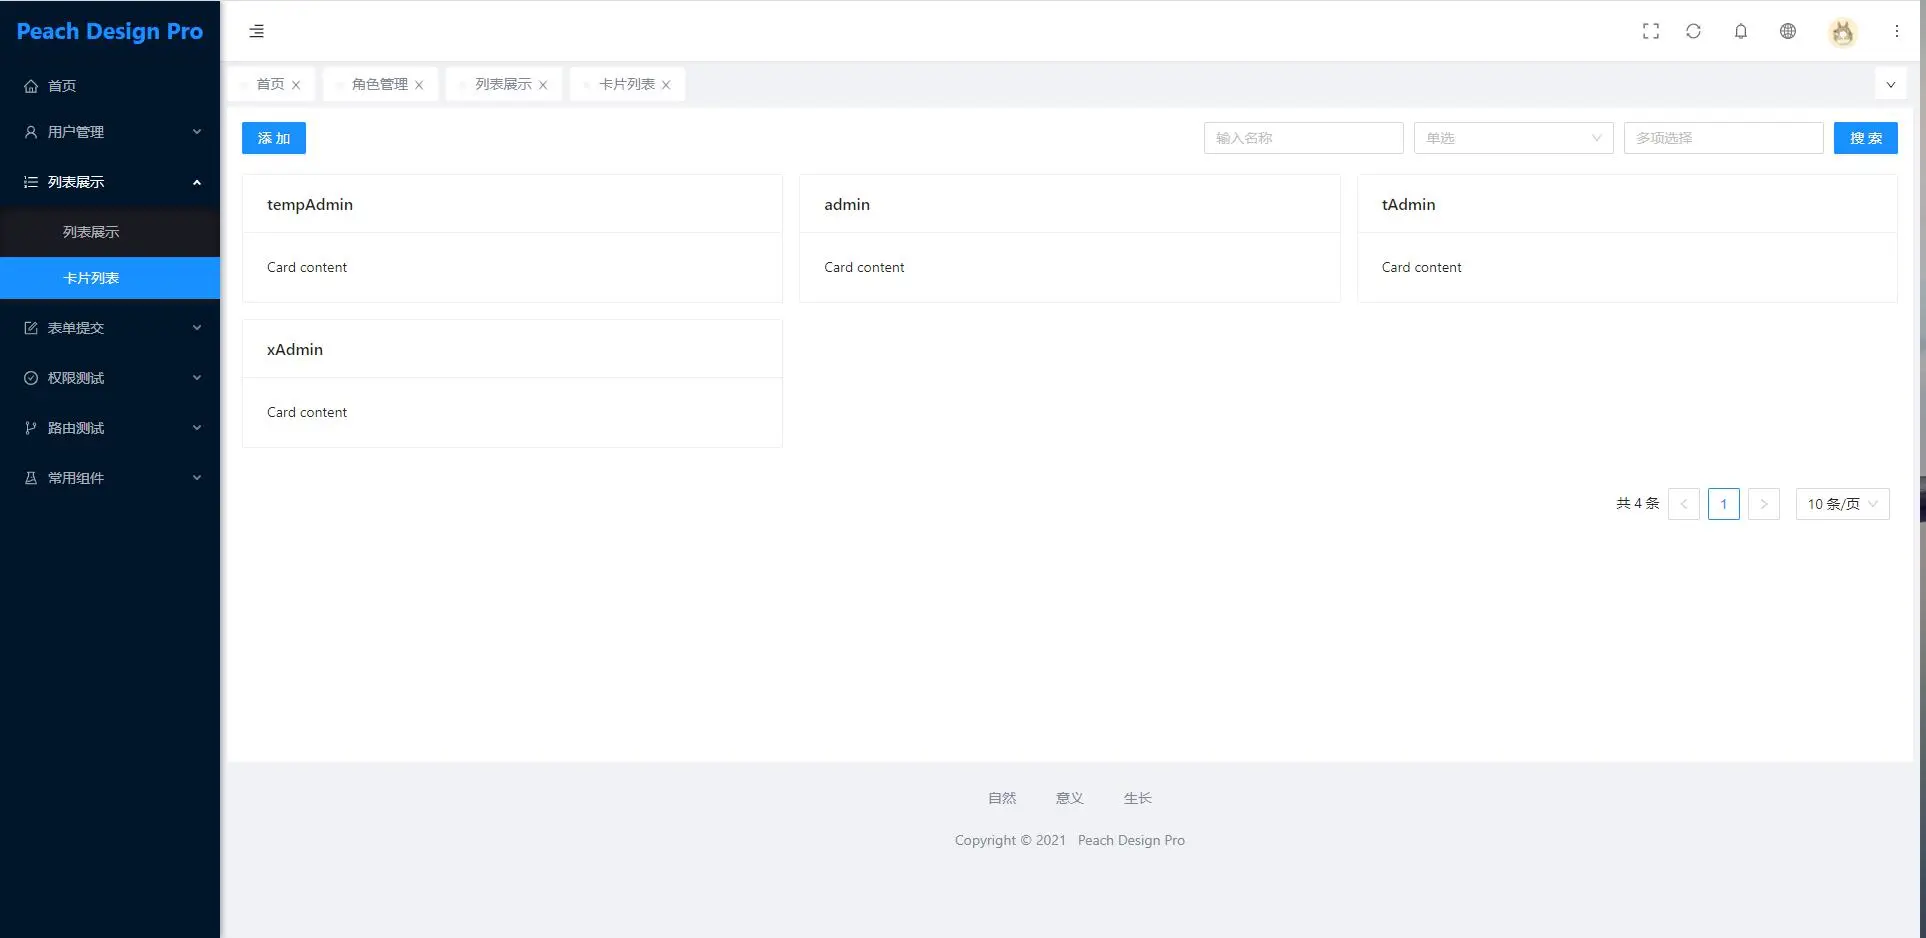
Task: Expand 权限测试 submenu chevron
Action: 197,378
